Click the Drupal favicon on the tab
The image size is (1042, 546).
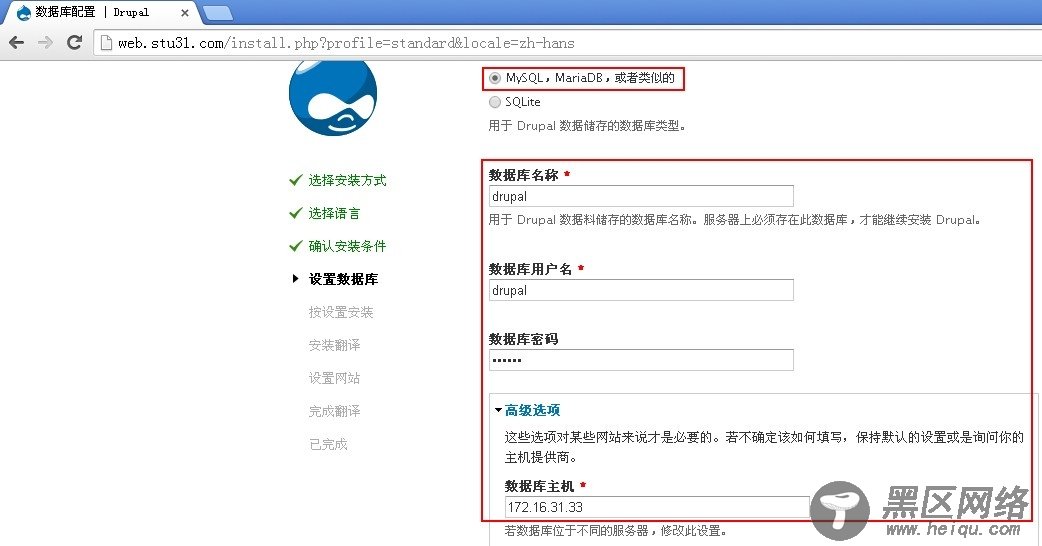pos(23,12)
